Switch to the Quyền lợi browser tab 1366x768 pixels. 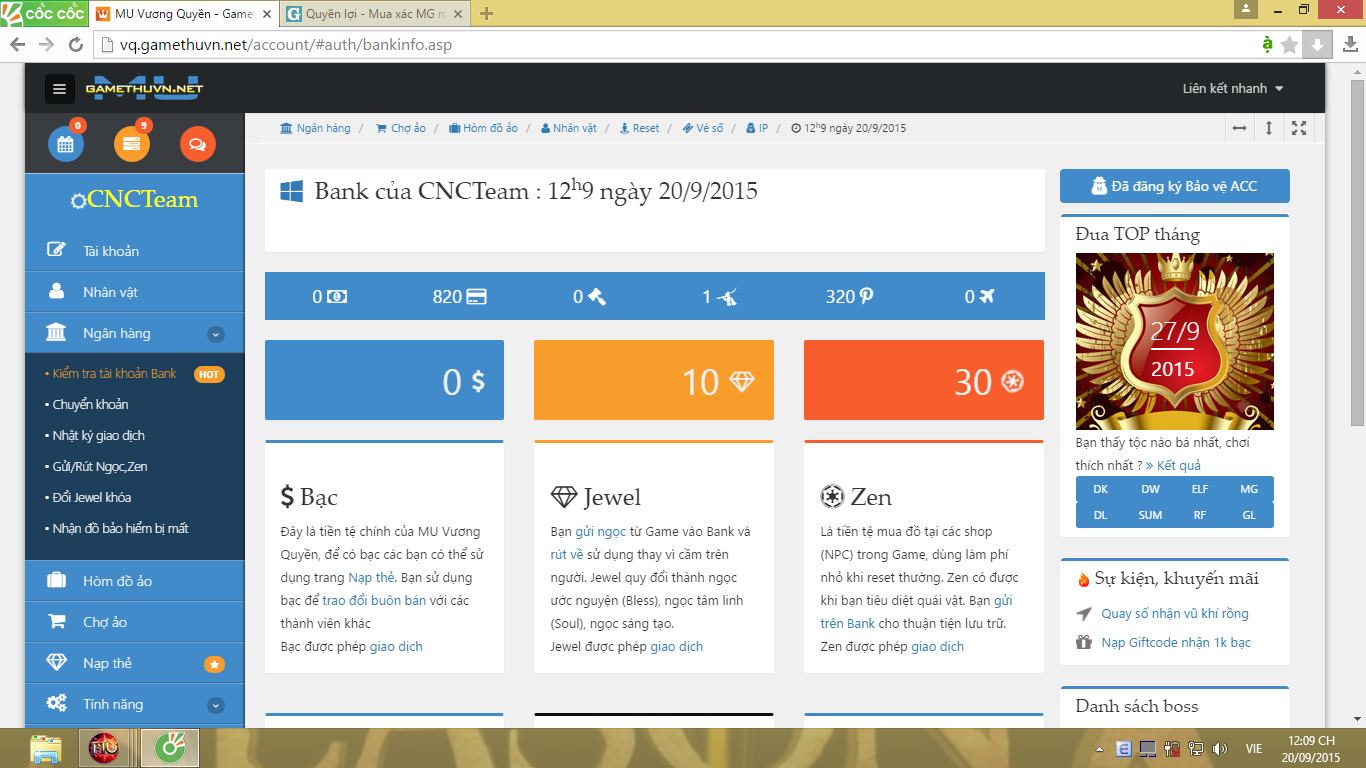[x=375, y=14]
